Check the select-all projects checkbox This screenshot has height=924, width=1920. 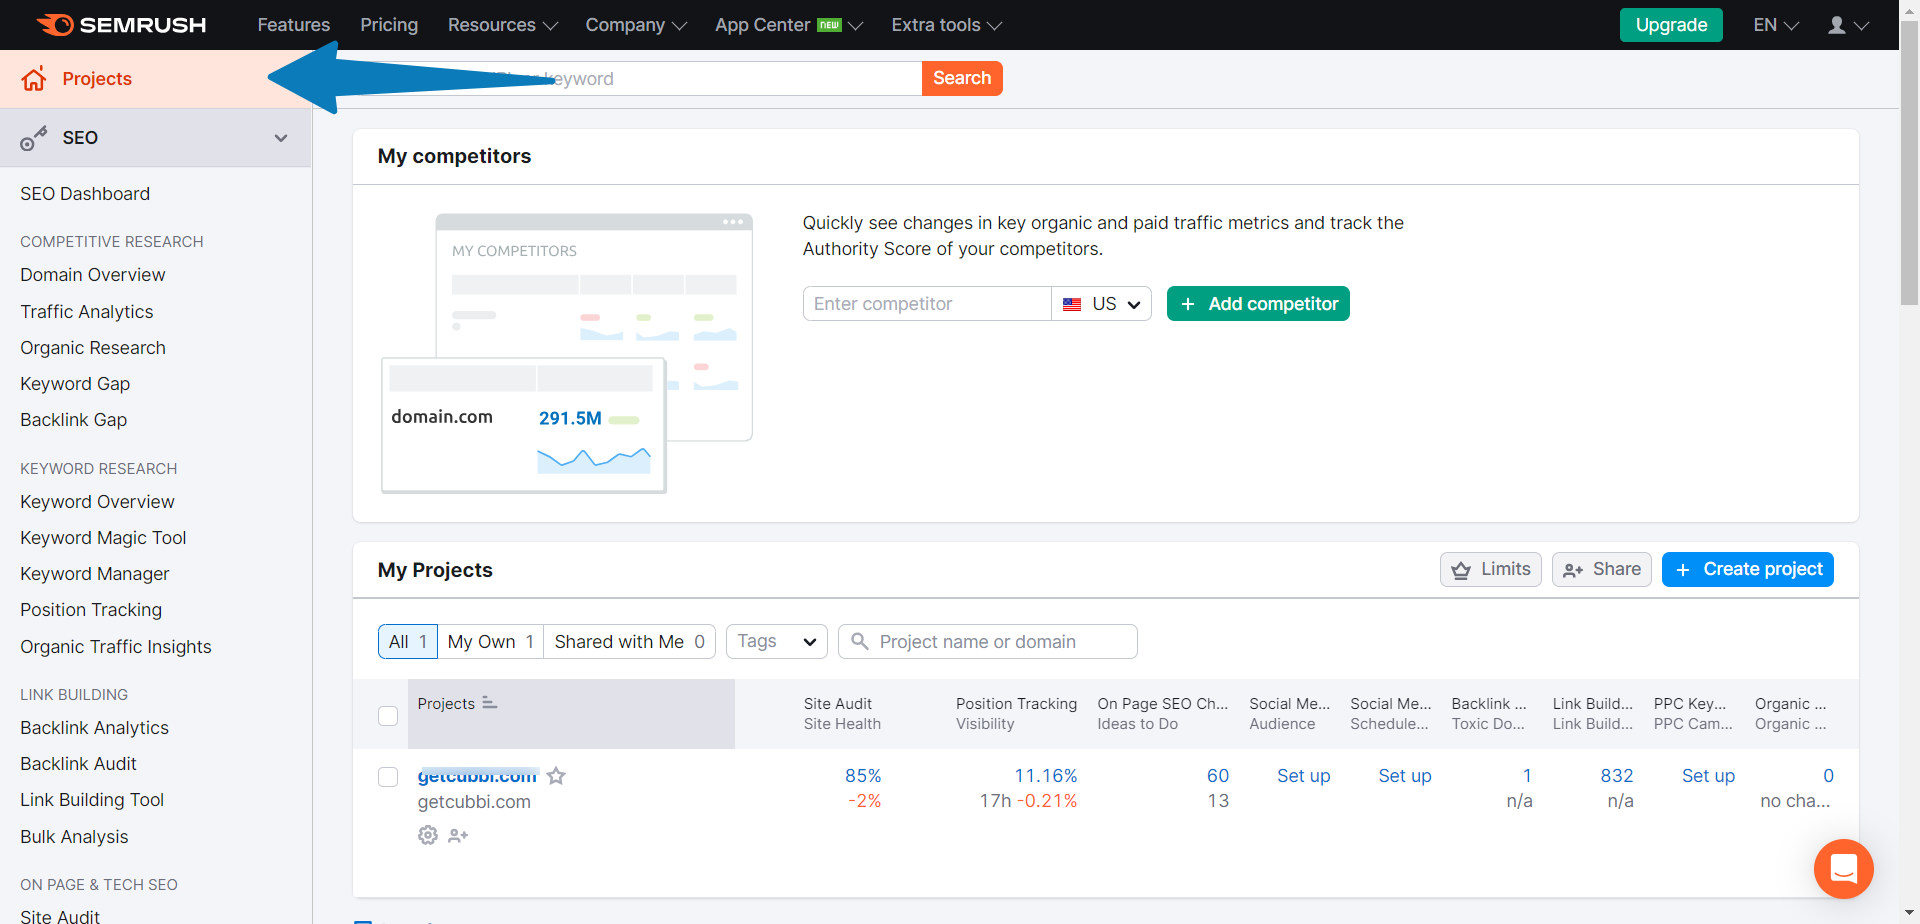[x=388, y=716]
